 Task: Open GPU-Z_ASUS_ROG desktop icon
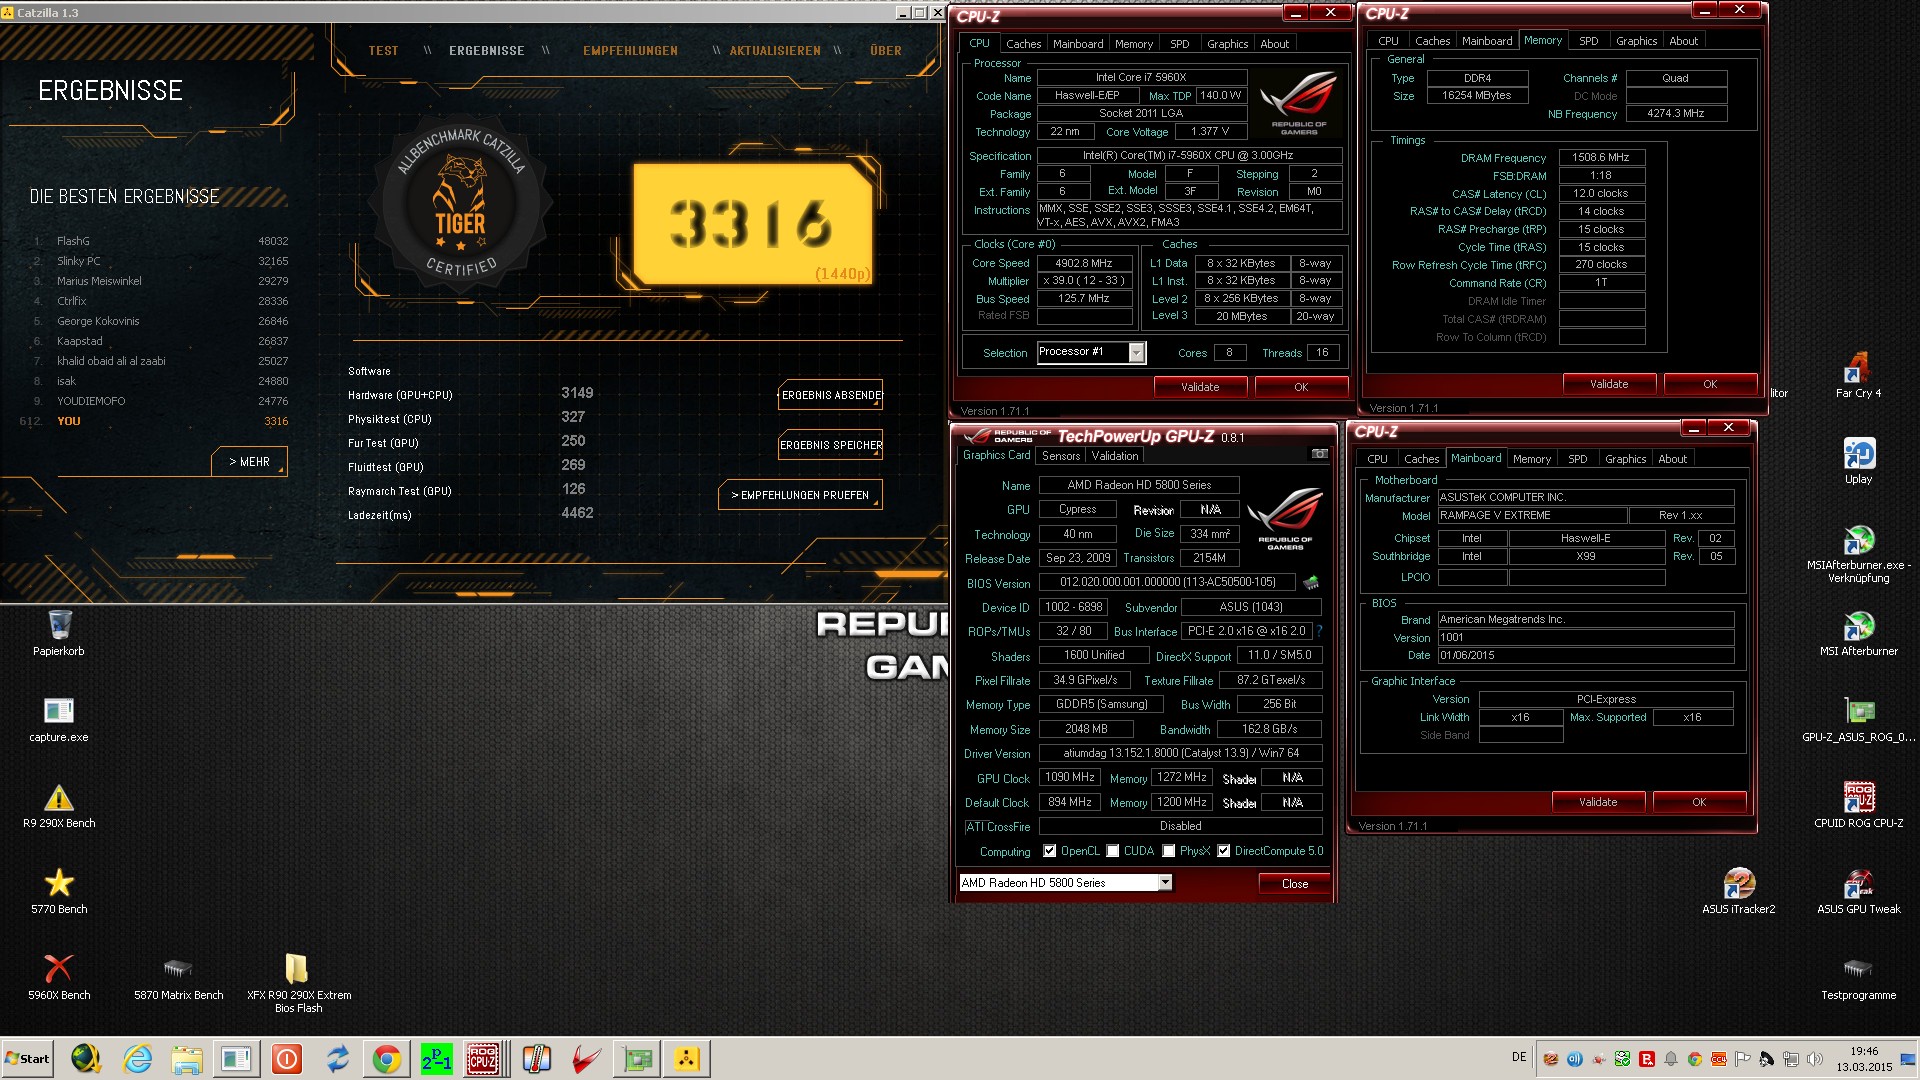click(1858, 720)
